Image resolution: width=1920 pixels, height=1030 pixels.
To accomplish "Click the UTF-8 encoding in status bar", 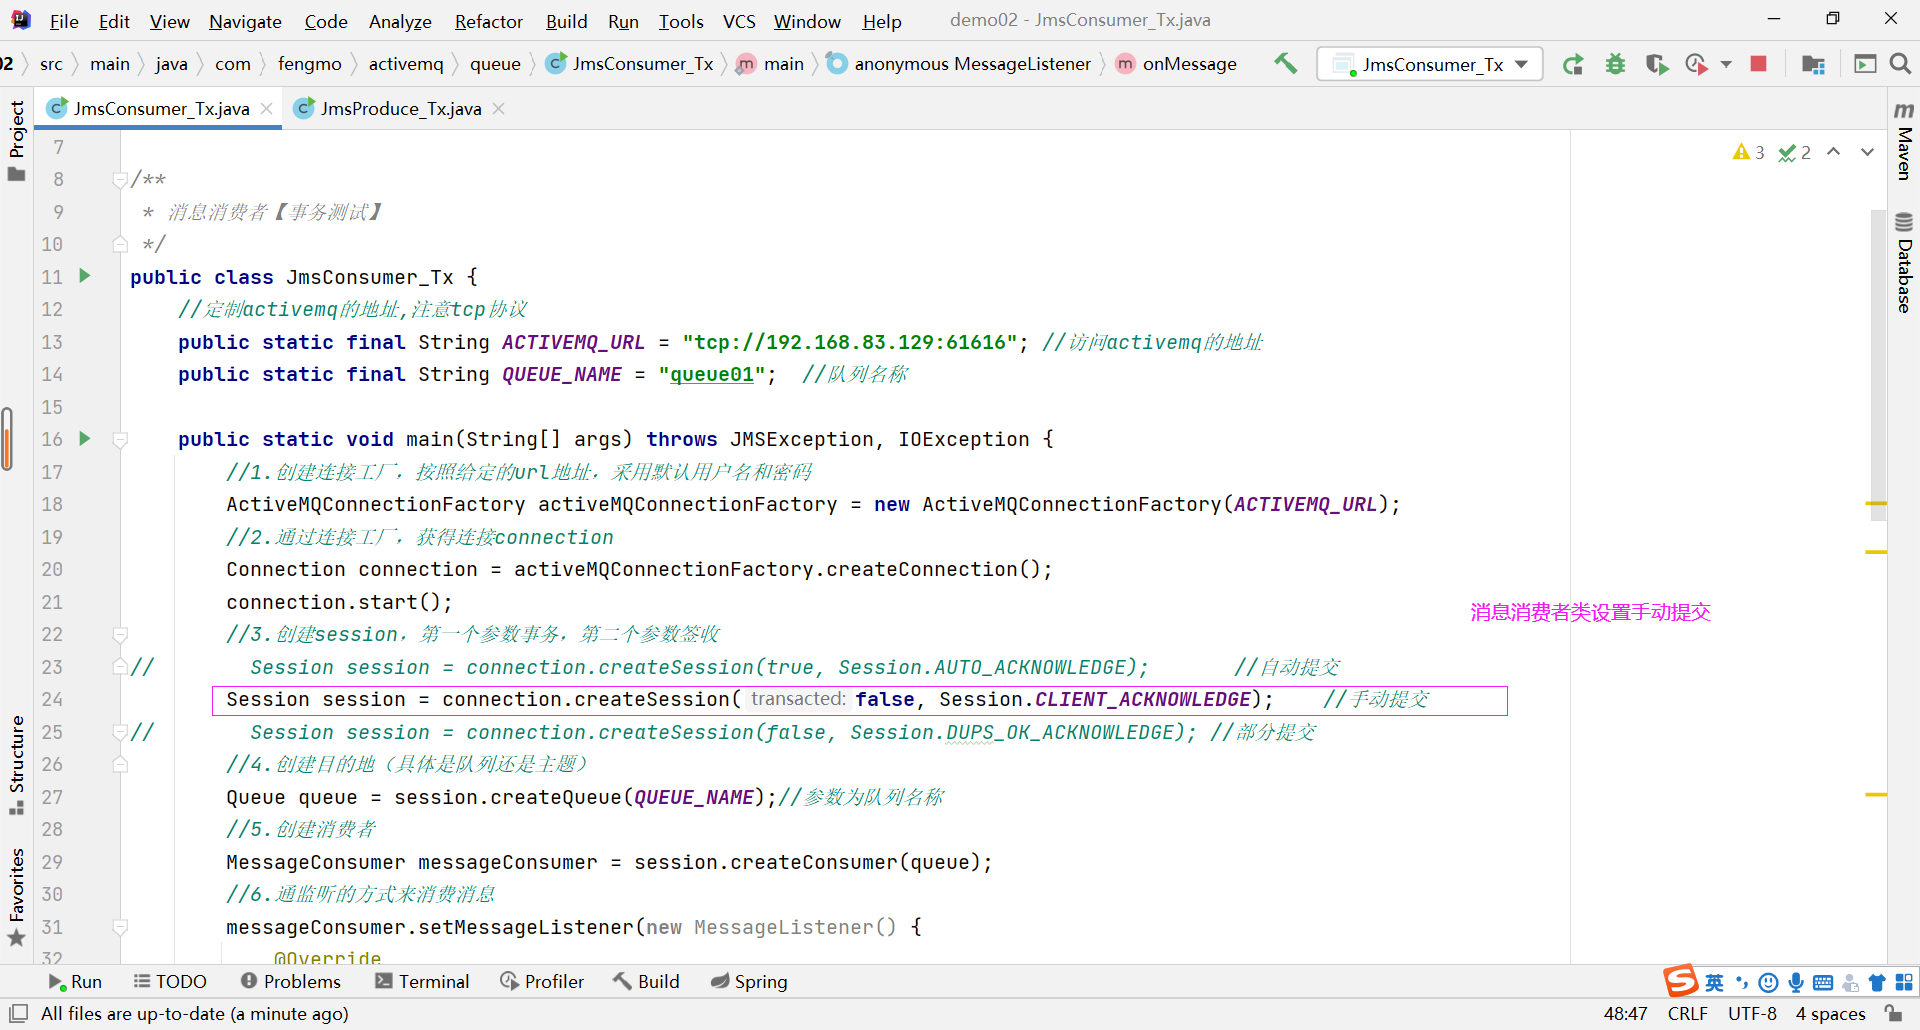I will pyautogui.click(x=1752, y=1013).
